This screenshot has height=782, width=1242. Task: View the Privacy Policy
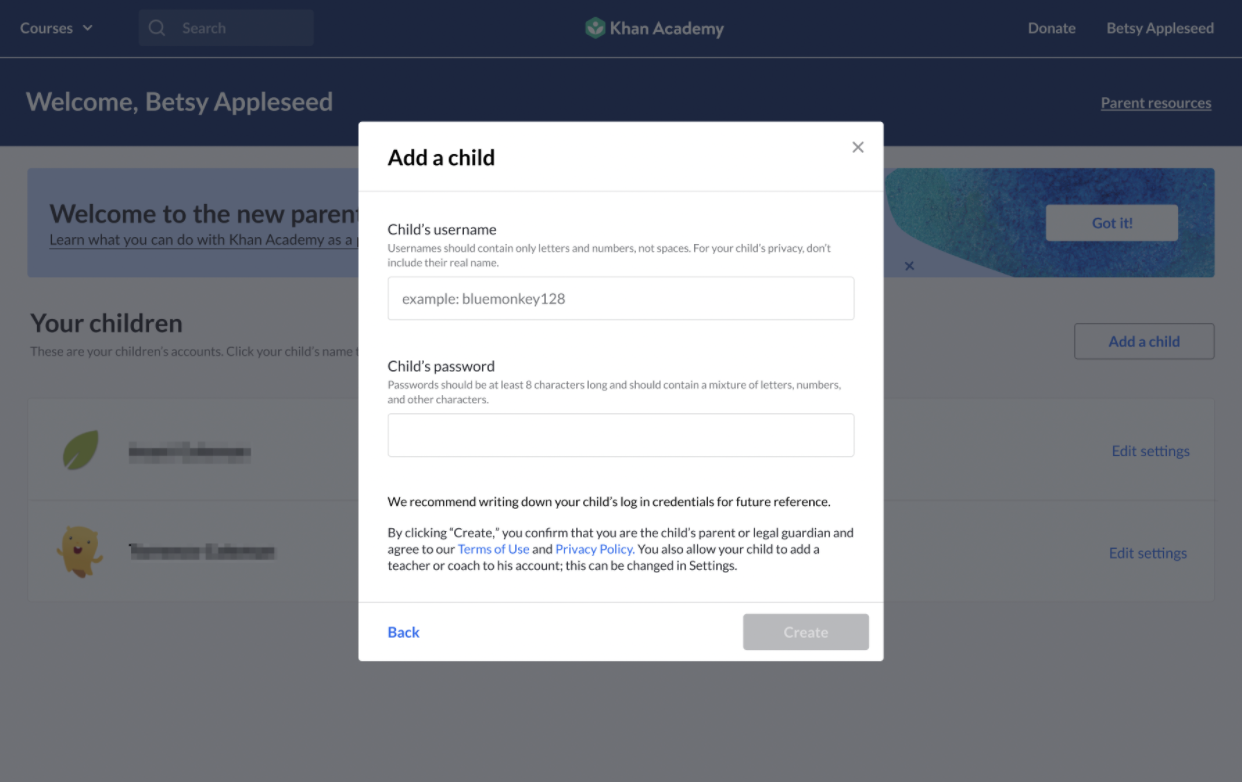(x=593, y=548)
